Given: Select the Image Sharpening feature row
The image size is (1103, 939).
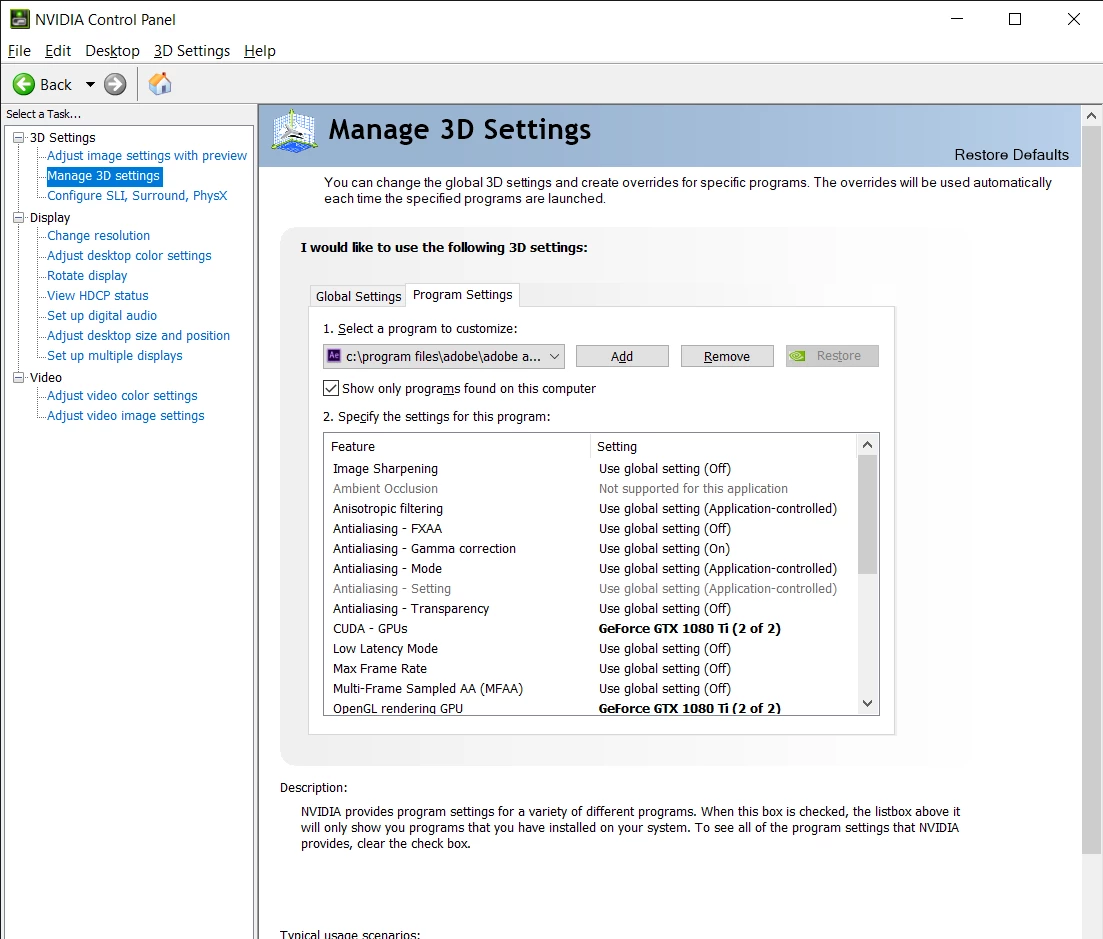Looking at the screenshot, I should 589,468.
